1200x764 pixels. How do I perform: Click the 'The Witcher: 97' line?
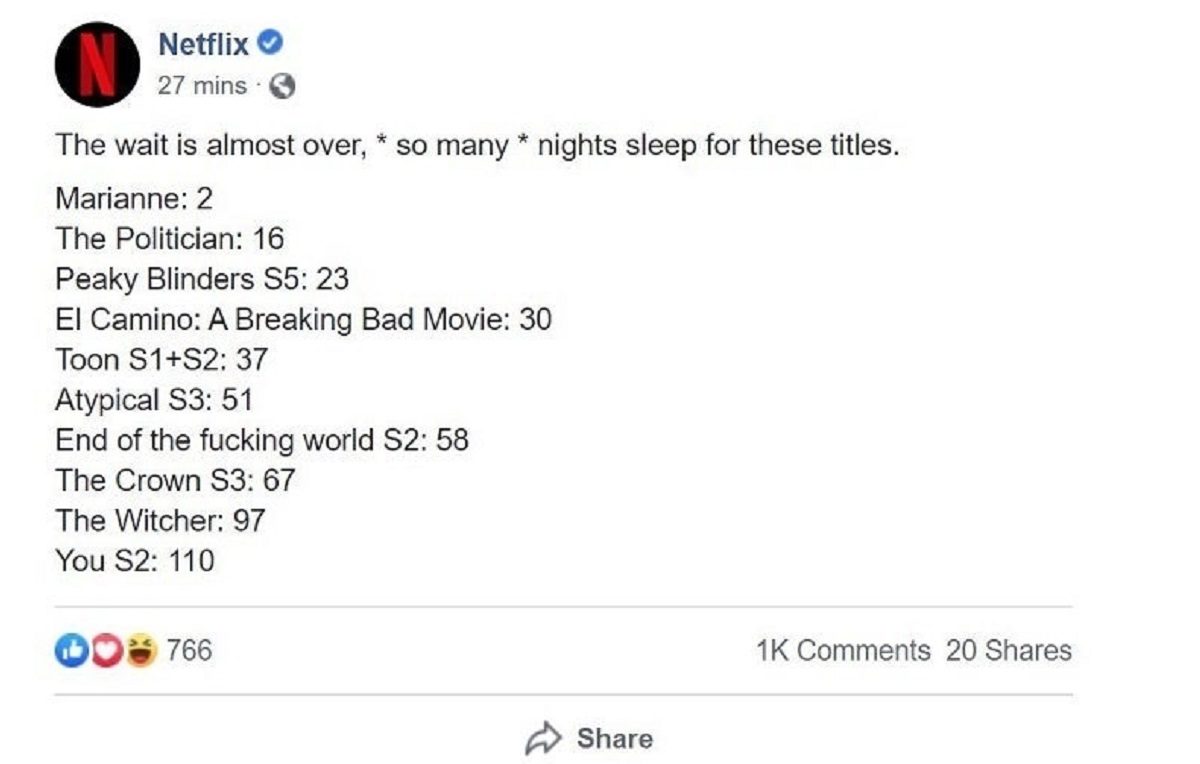click(x=160, y=520)
